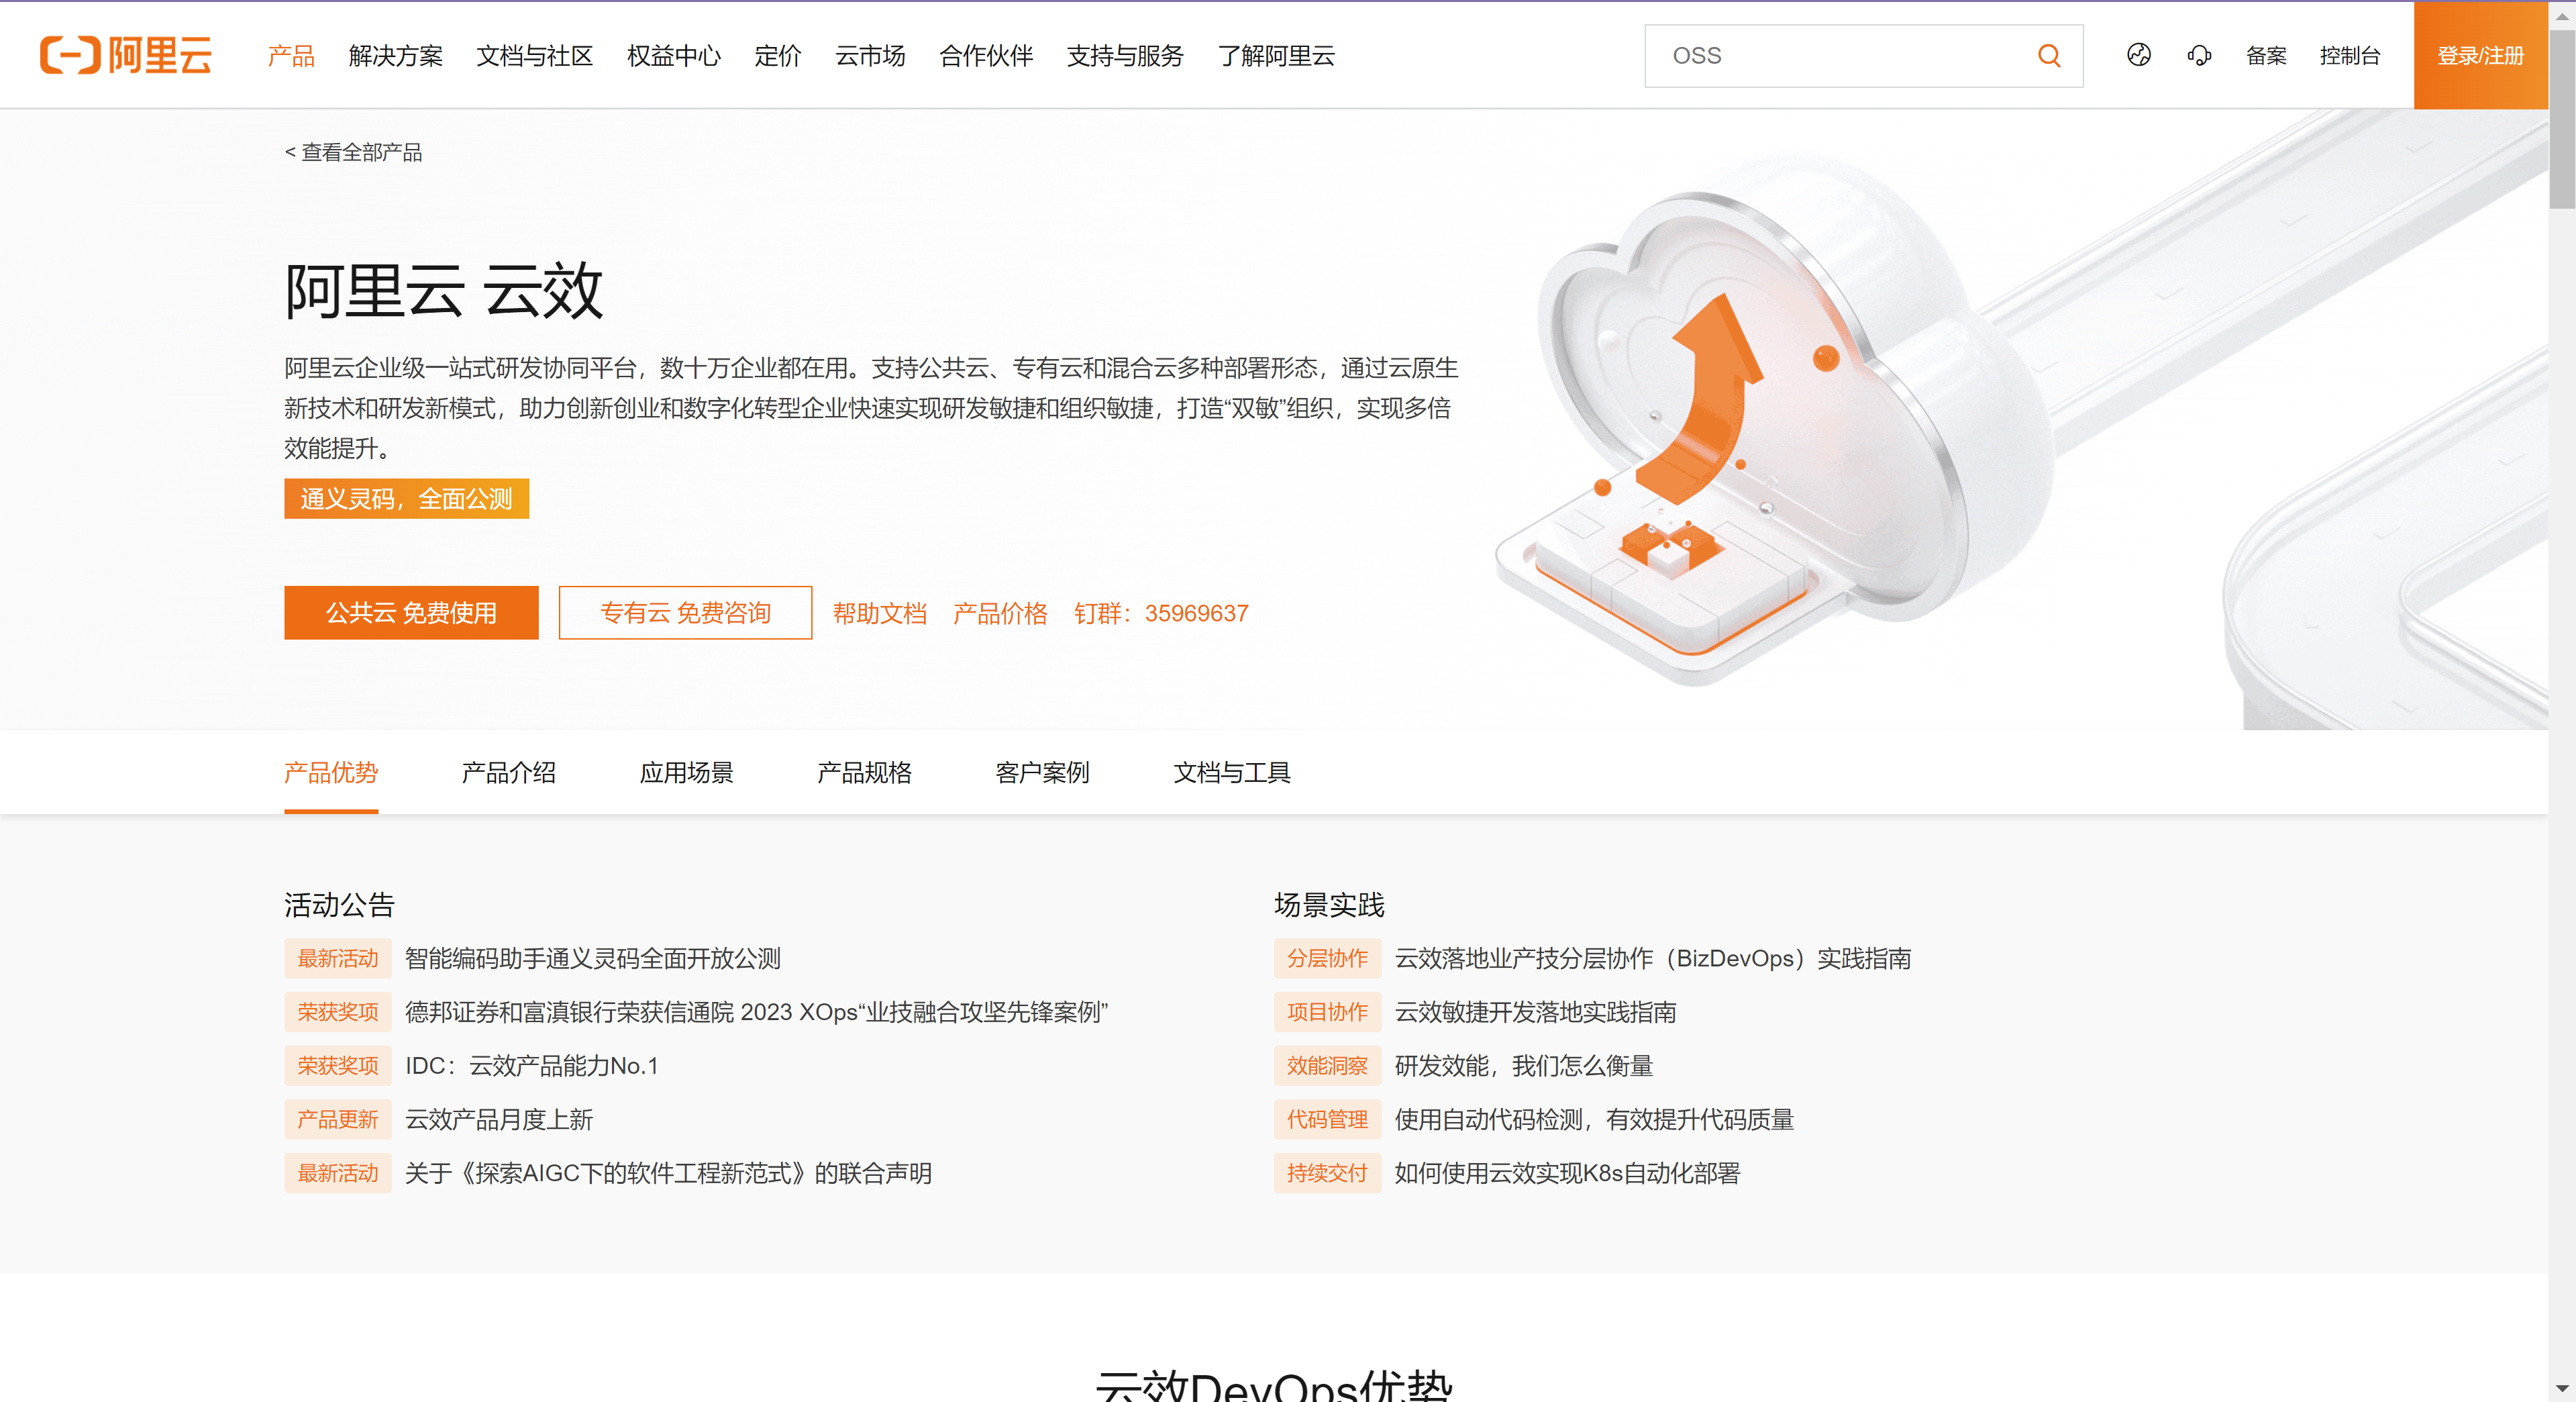Expand the 解决方案 navigation menu
This screenshot has width=2576, height=1402.
396,56
